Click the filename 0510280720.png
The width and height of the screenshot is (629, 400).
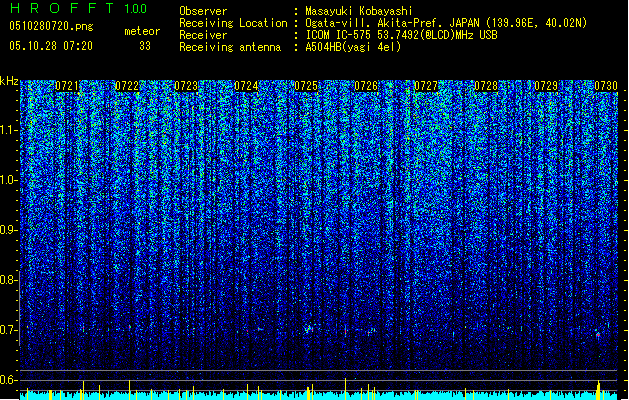coord(51,27)
